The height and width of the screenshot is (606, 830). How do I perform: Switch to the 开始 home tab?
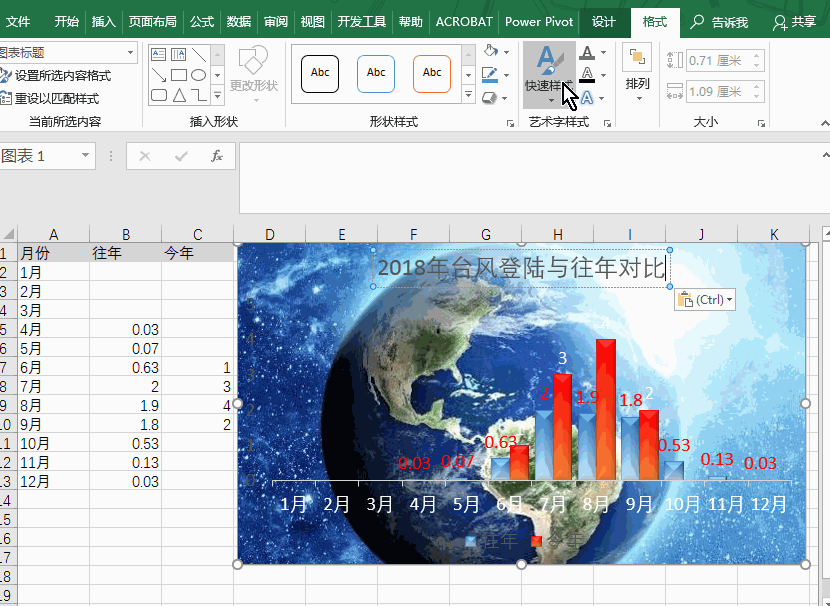[67, 22]
